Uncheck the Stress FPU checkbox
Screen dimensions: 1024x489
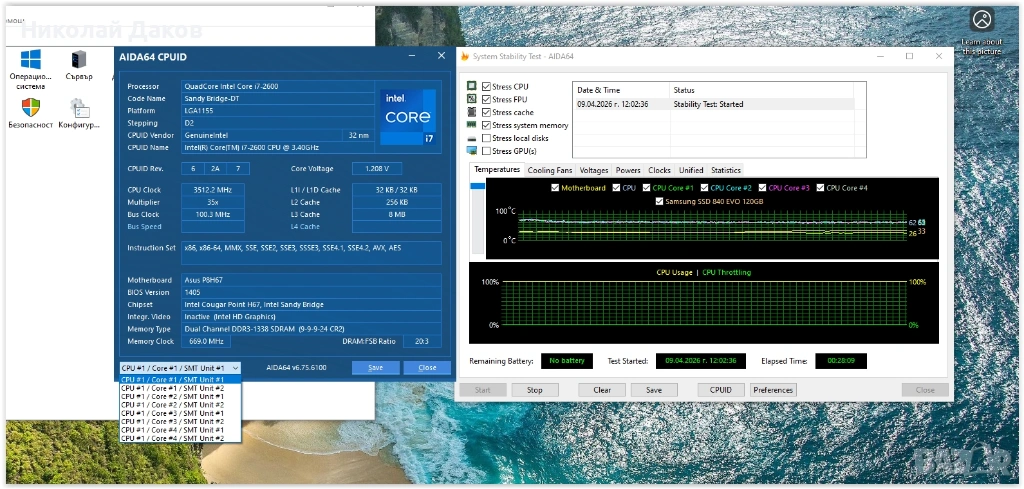[x=487, y=100]
